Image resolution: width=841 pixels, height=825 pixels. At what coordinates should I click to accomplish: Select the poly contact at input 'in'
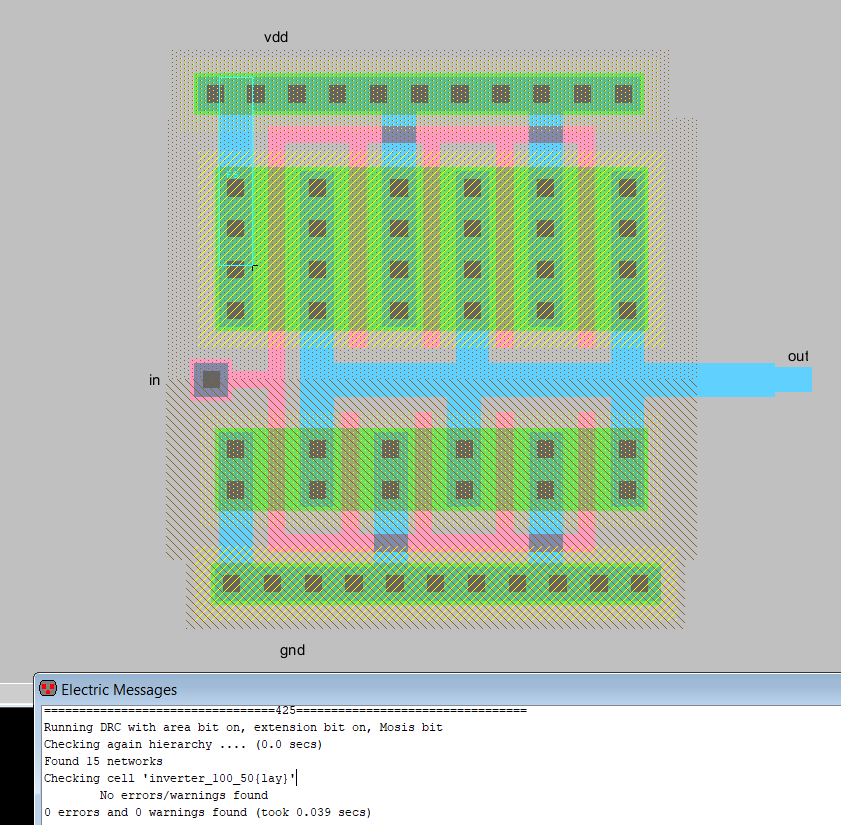(211, 379)
